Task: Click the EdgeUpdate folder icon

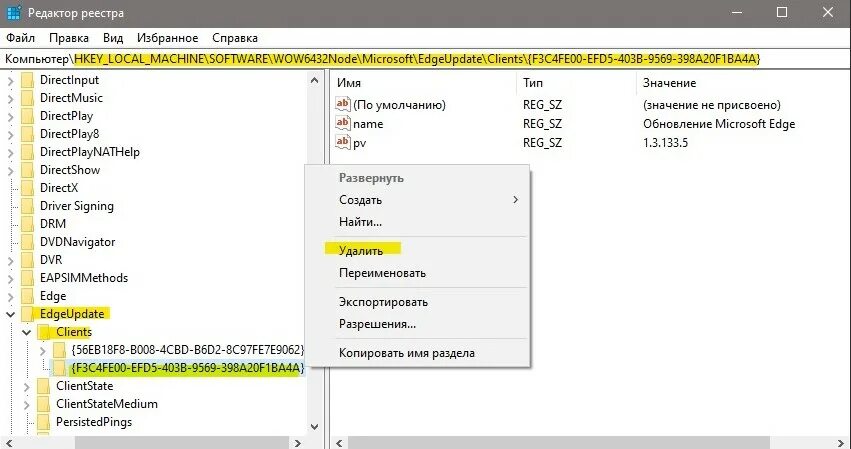Action: coord(27,314)
